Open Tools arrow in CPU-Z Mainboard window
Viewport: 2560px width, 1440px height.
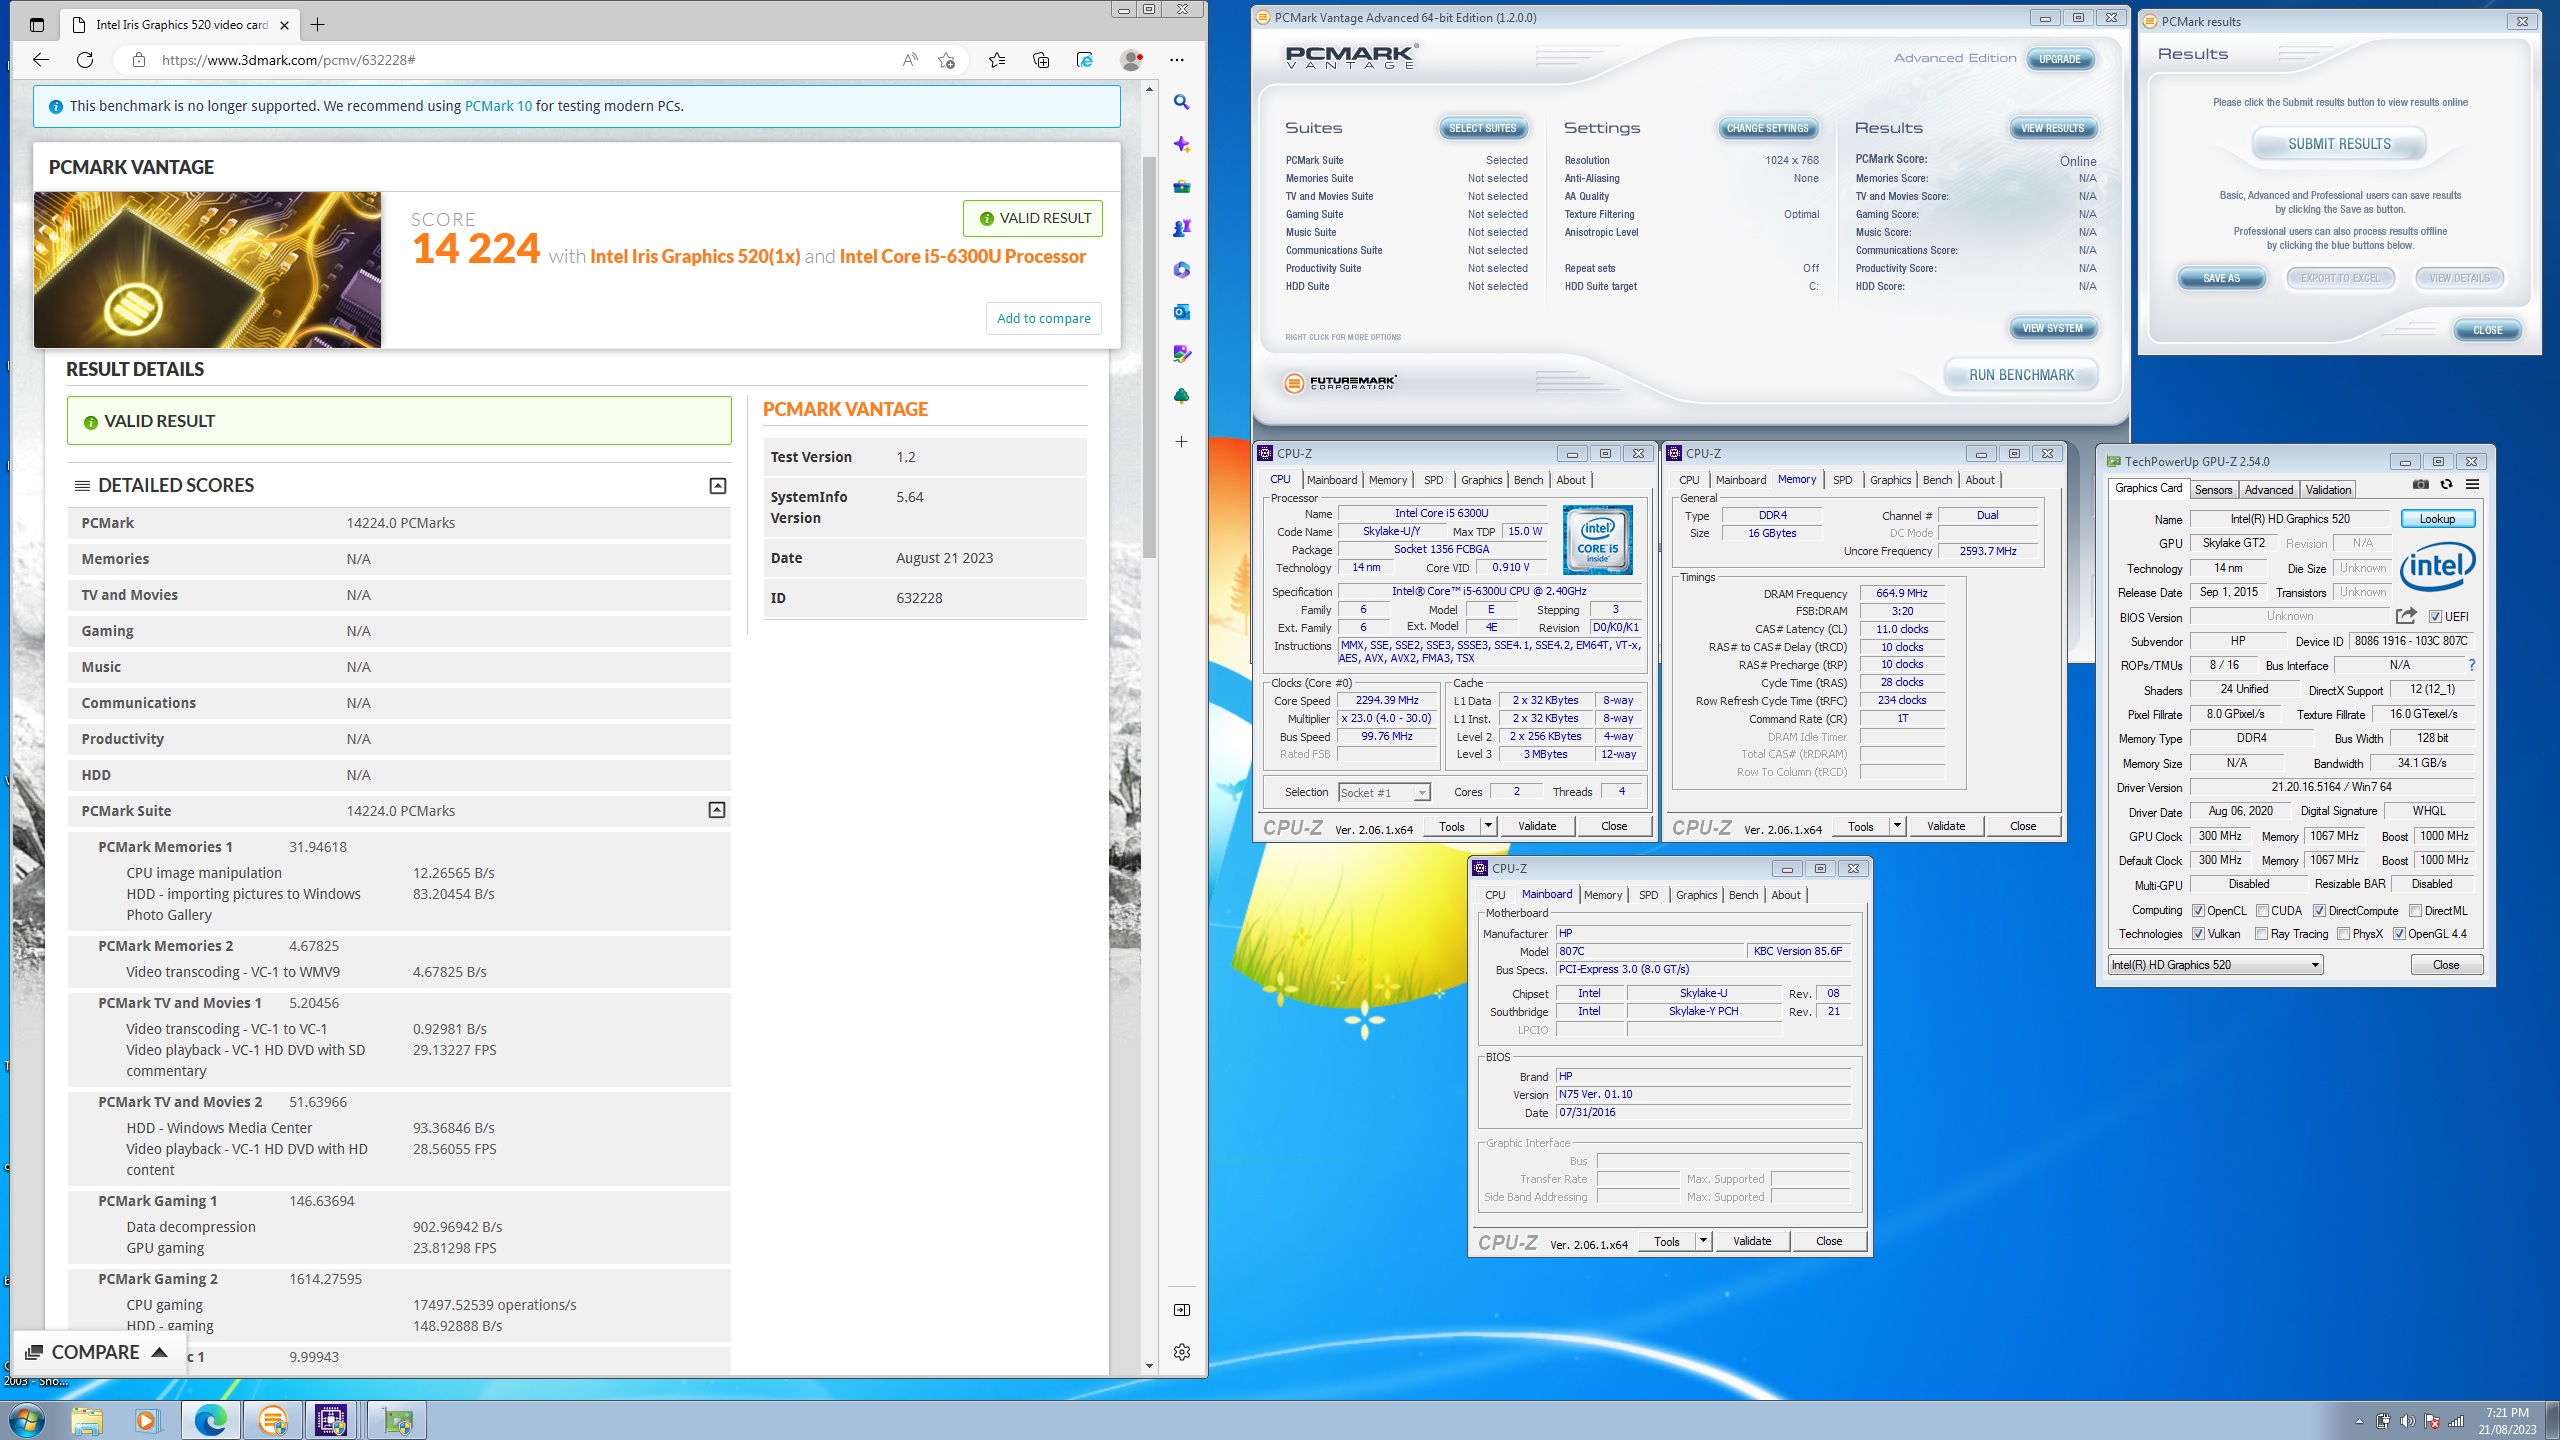point(1703,1241)
